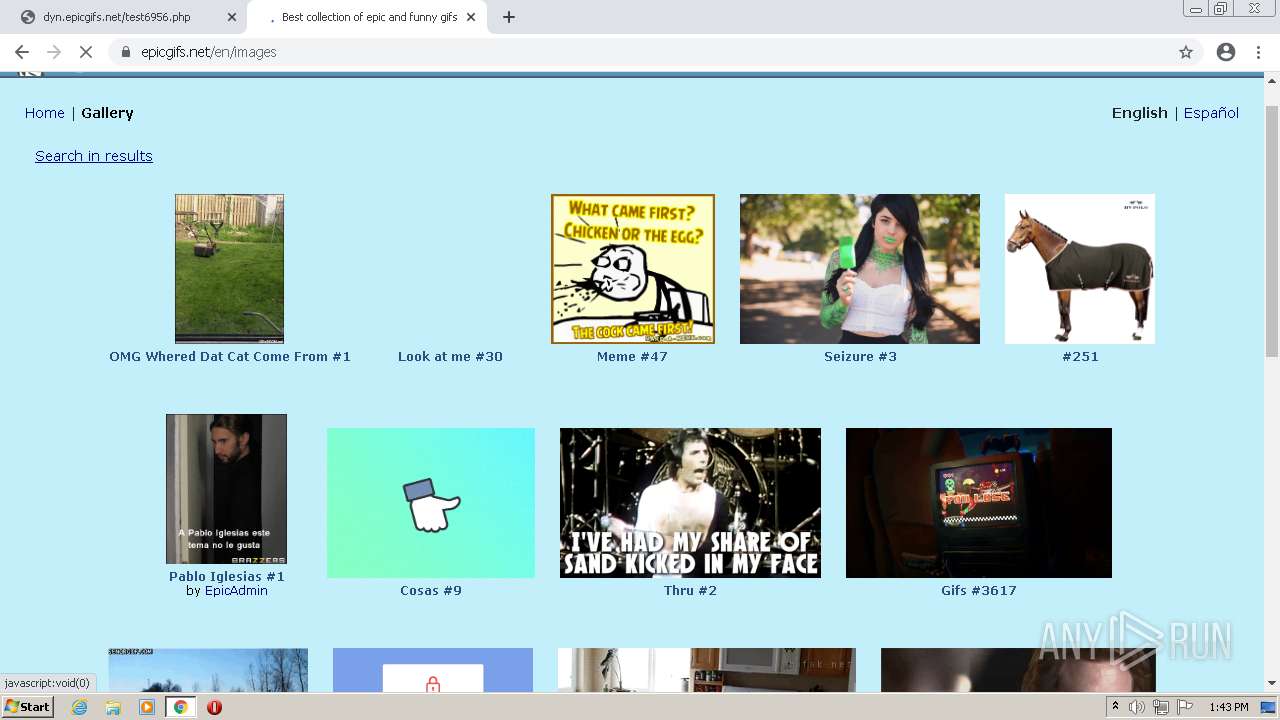This screenshot has height=720, width=1280.
Task: Select English language
Action: coord(1140,113)
